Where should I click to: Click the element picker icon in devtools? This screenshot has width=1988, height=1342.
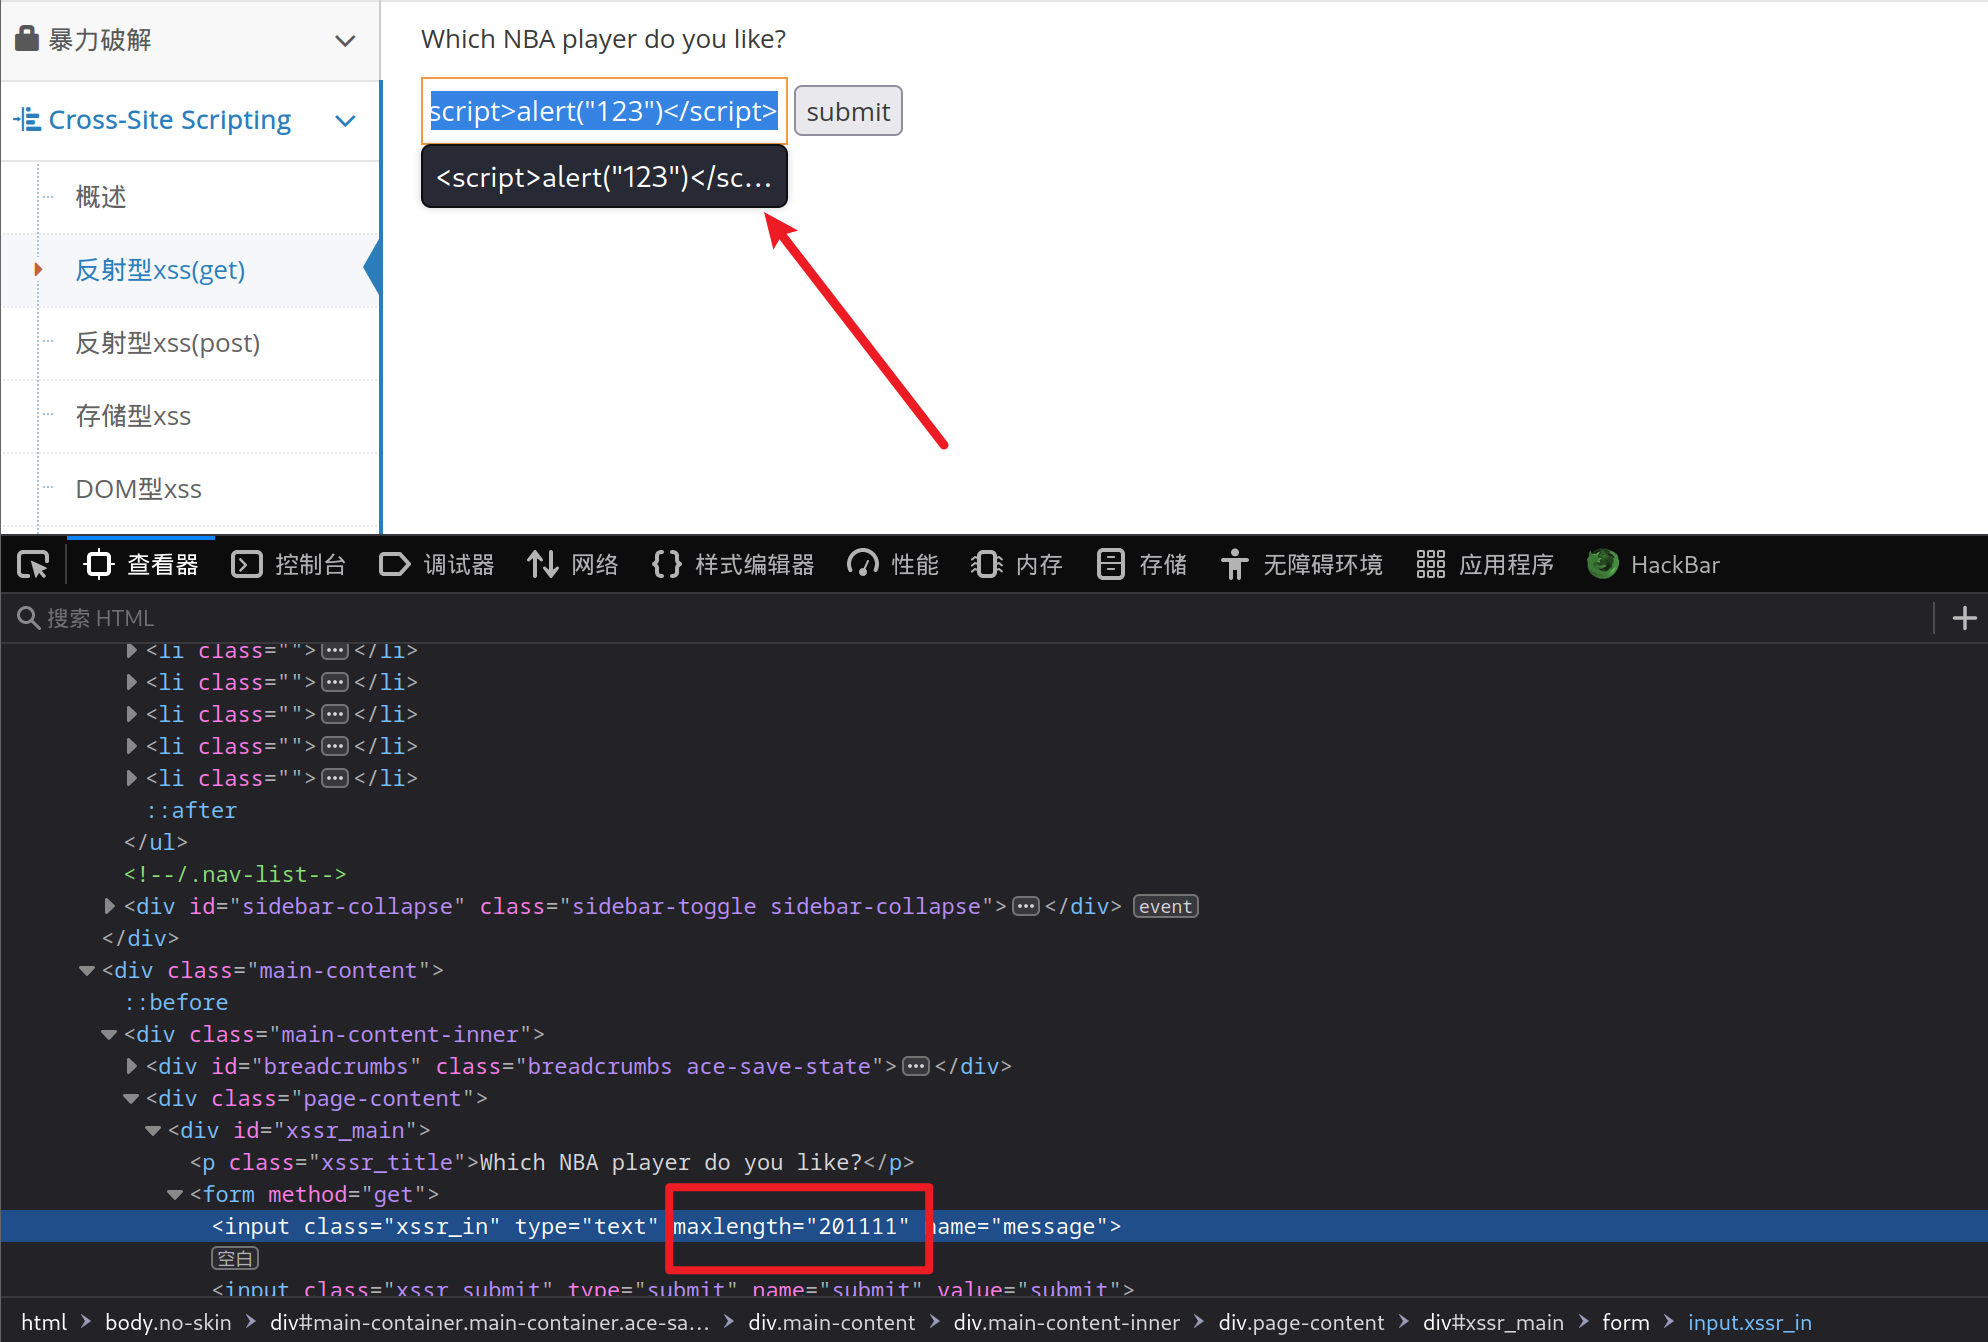pos(33,565)
